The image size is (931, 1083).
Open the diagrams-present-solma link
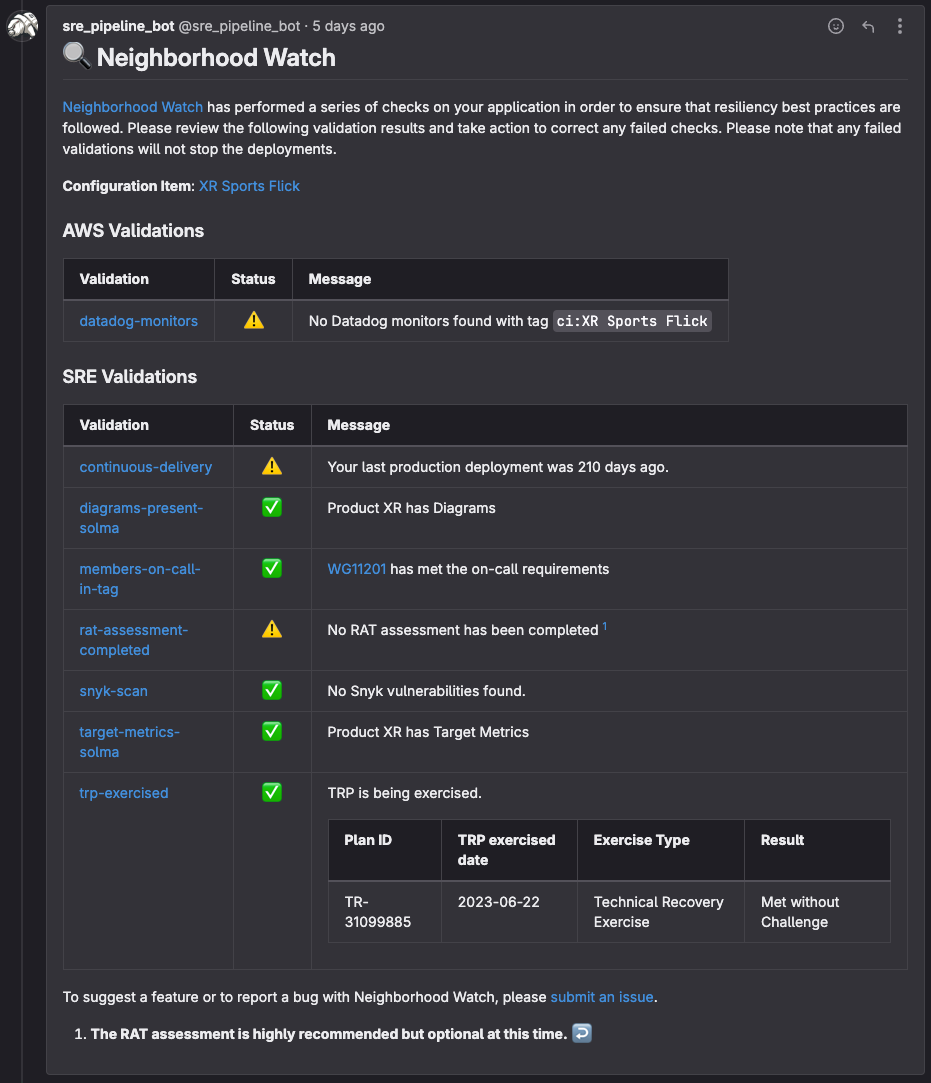[x=141, y=518]
